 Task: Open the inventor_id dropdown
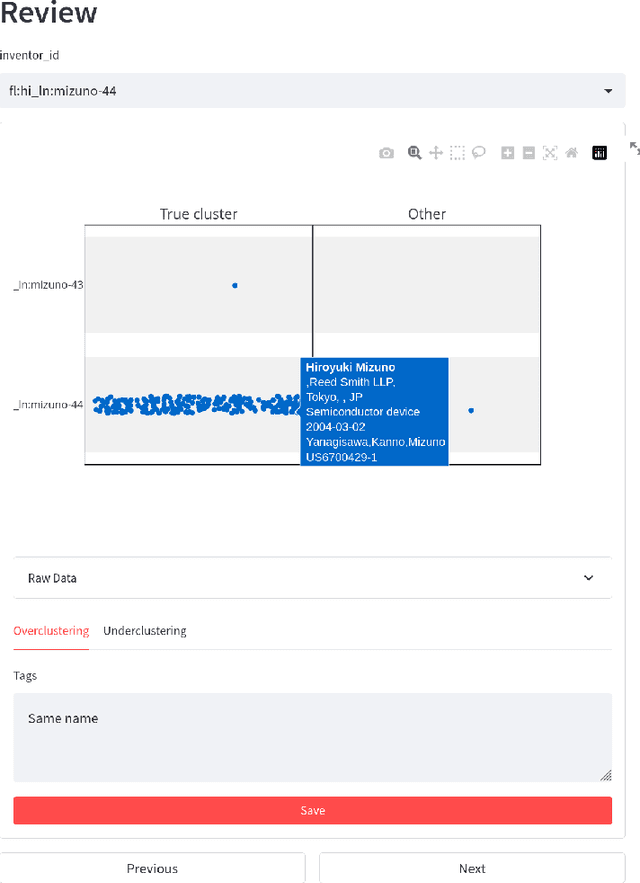[312, 91]
